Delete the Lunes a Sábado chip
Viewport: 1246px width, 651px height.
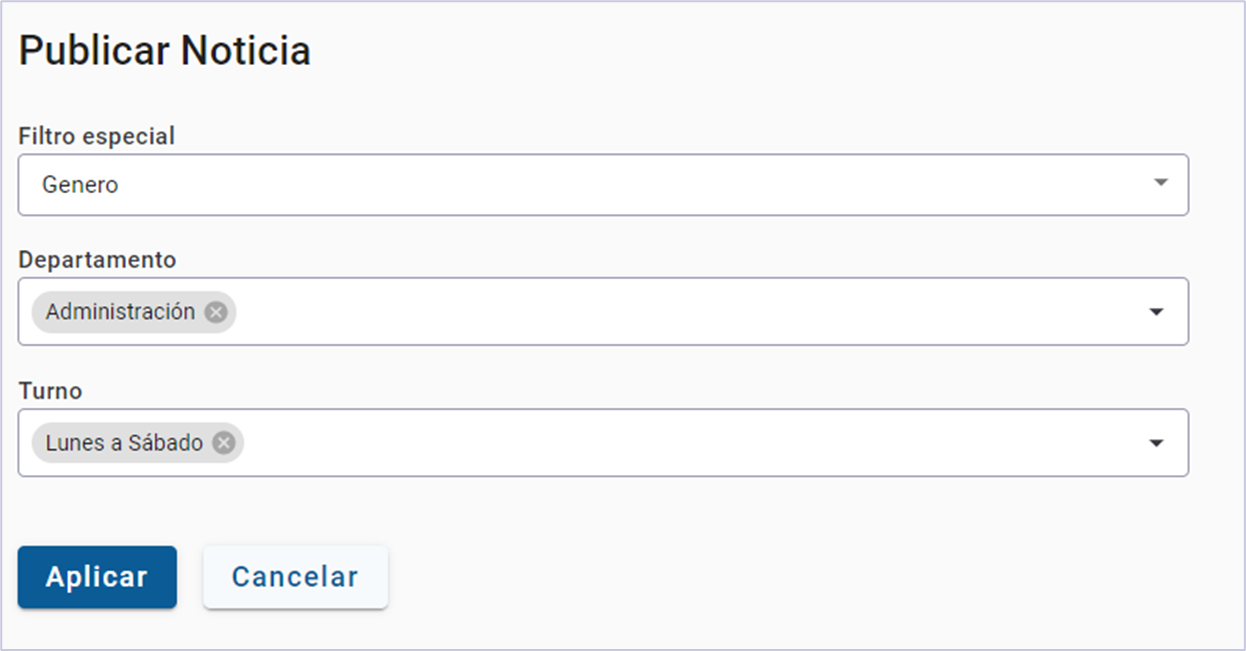[x=224, y=443]
